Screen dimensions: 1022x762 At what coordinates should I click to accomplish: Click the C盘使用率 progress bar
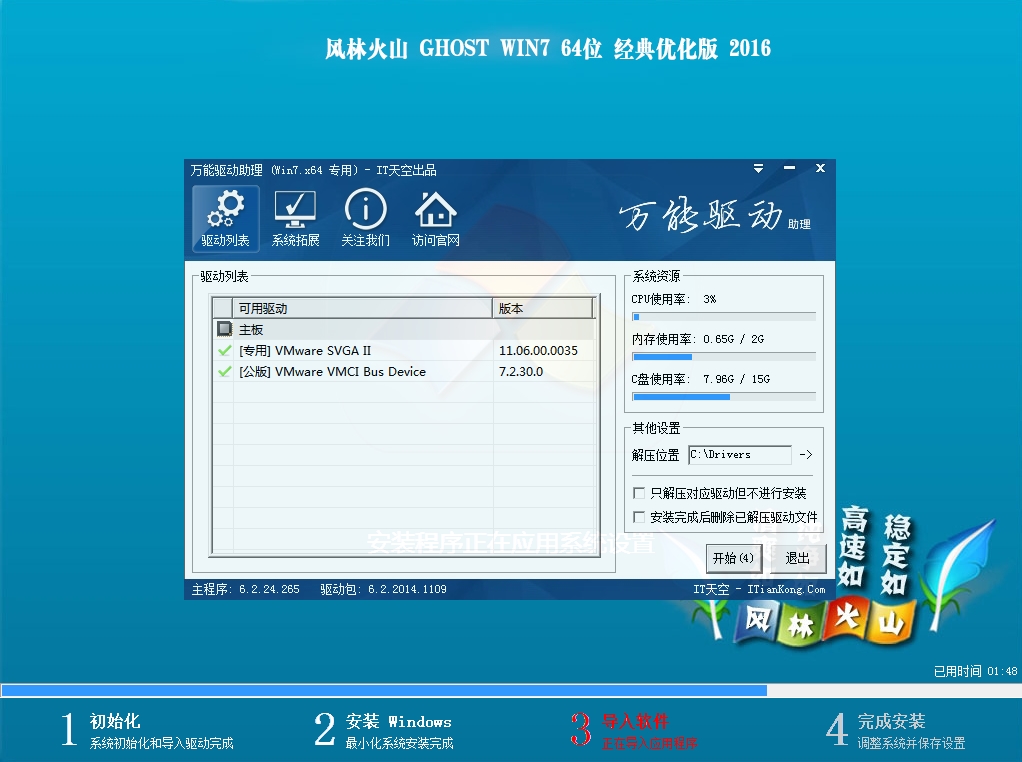click(x=723, y=396)
